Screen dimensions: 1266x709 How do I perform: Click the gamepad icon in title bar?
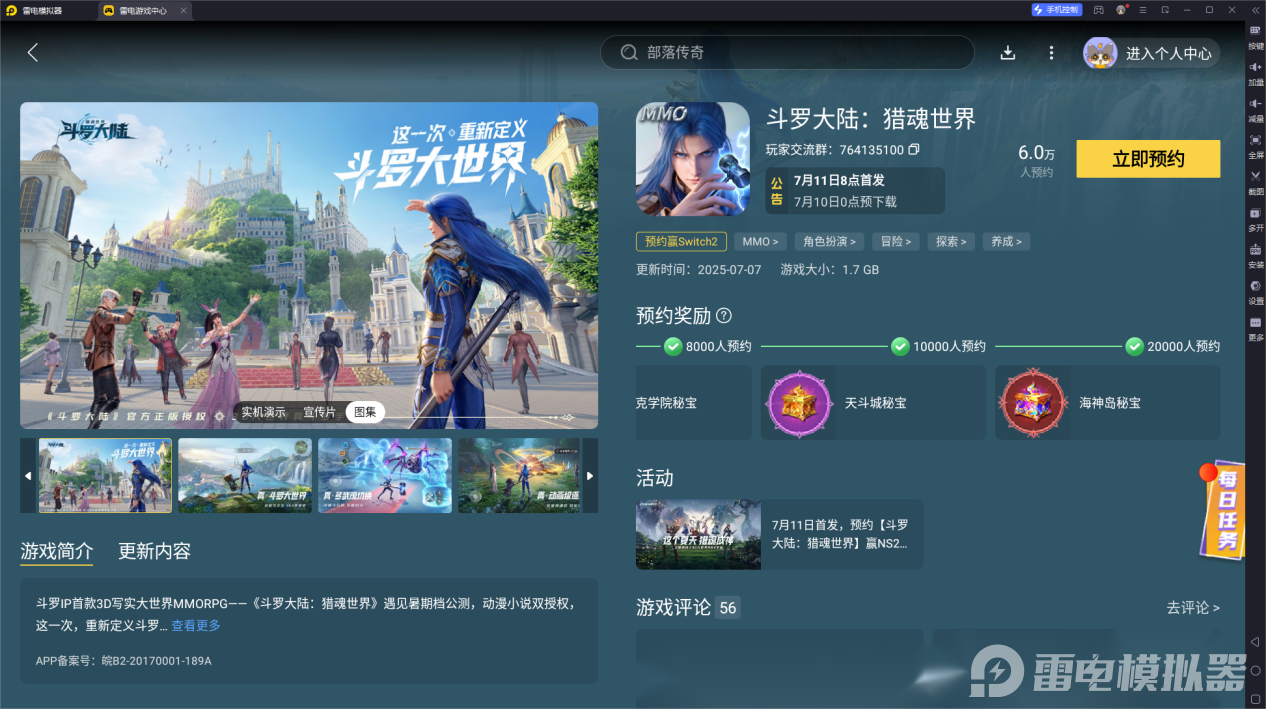[1098, 10]
